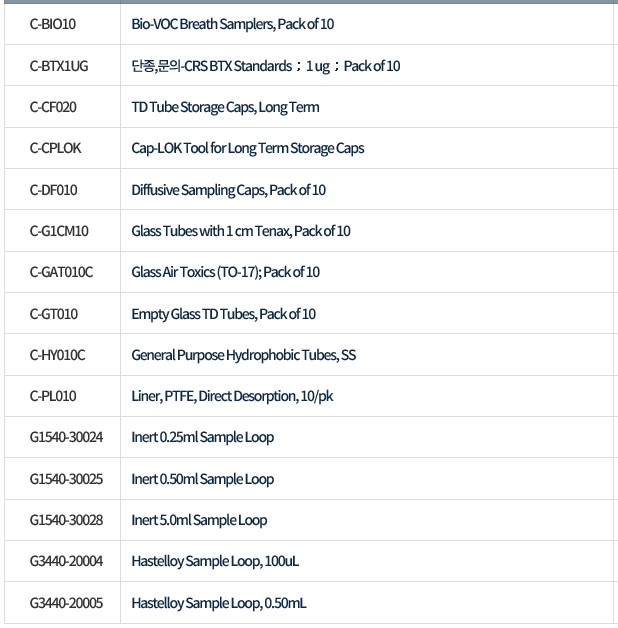Open Inert 0.50ml Sample Loop item
The height and width of the screenshot is (628, 618).
pyautogui.click(x=202, y=479)
